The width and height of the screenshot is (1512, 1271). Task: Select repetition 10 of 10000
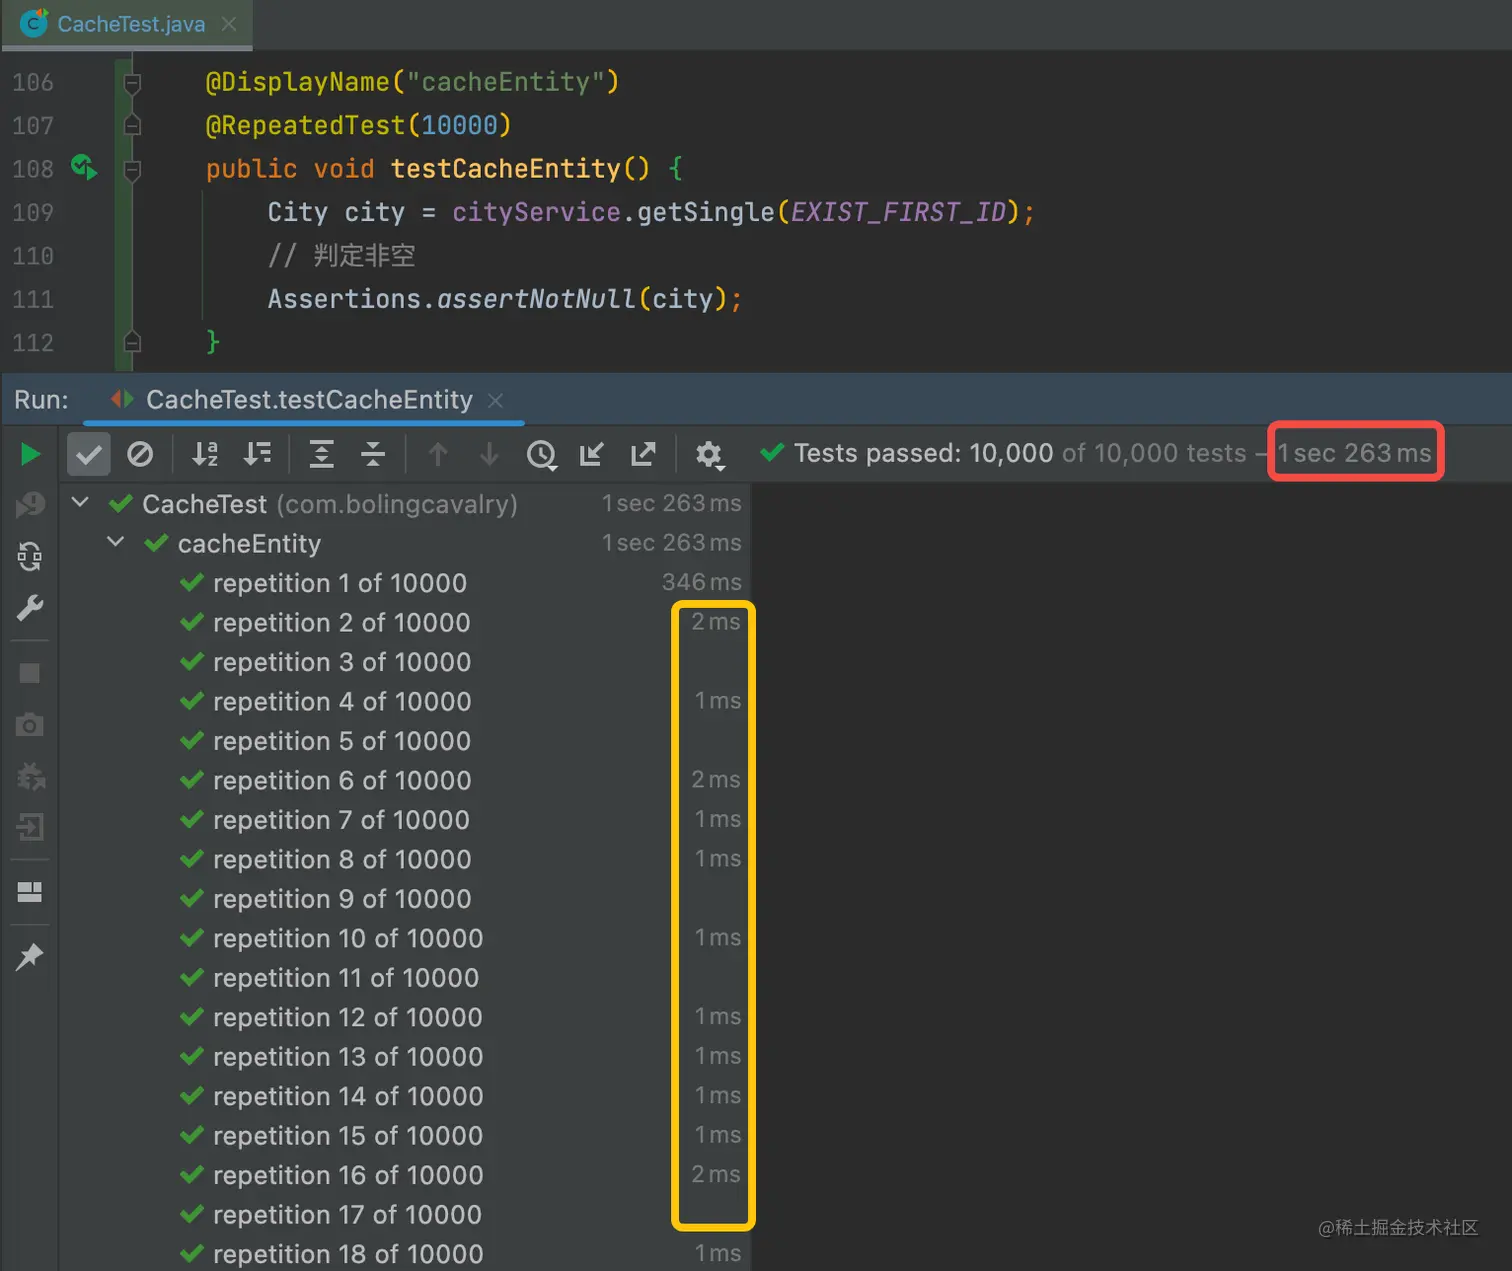tap(405, 938)
